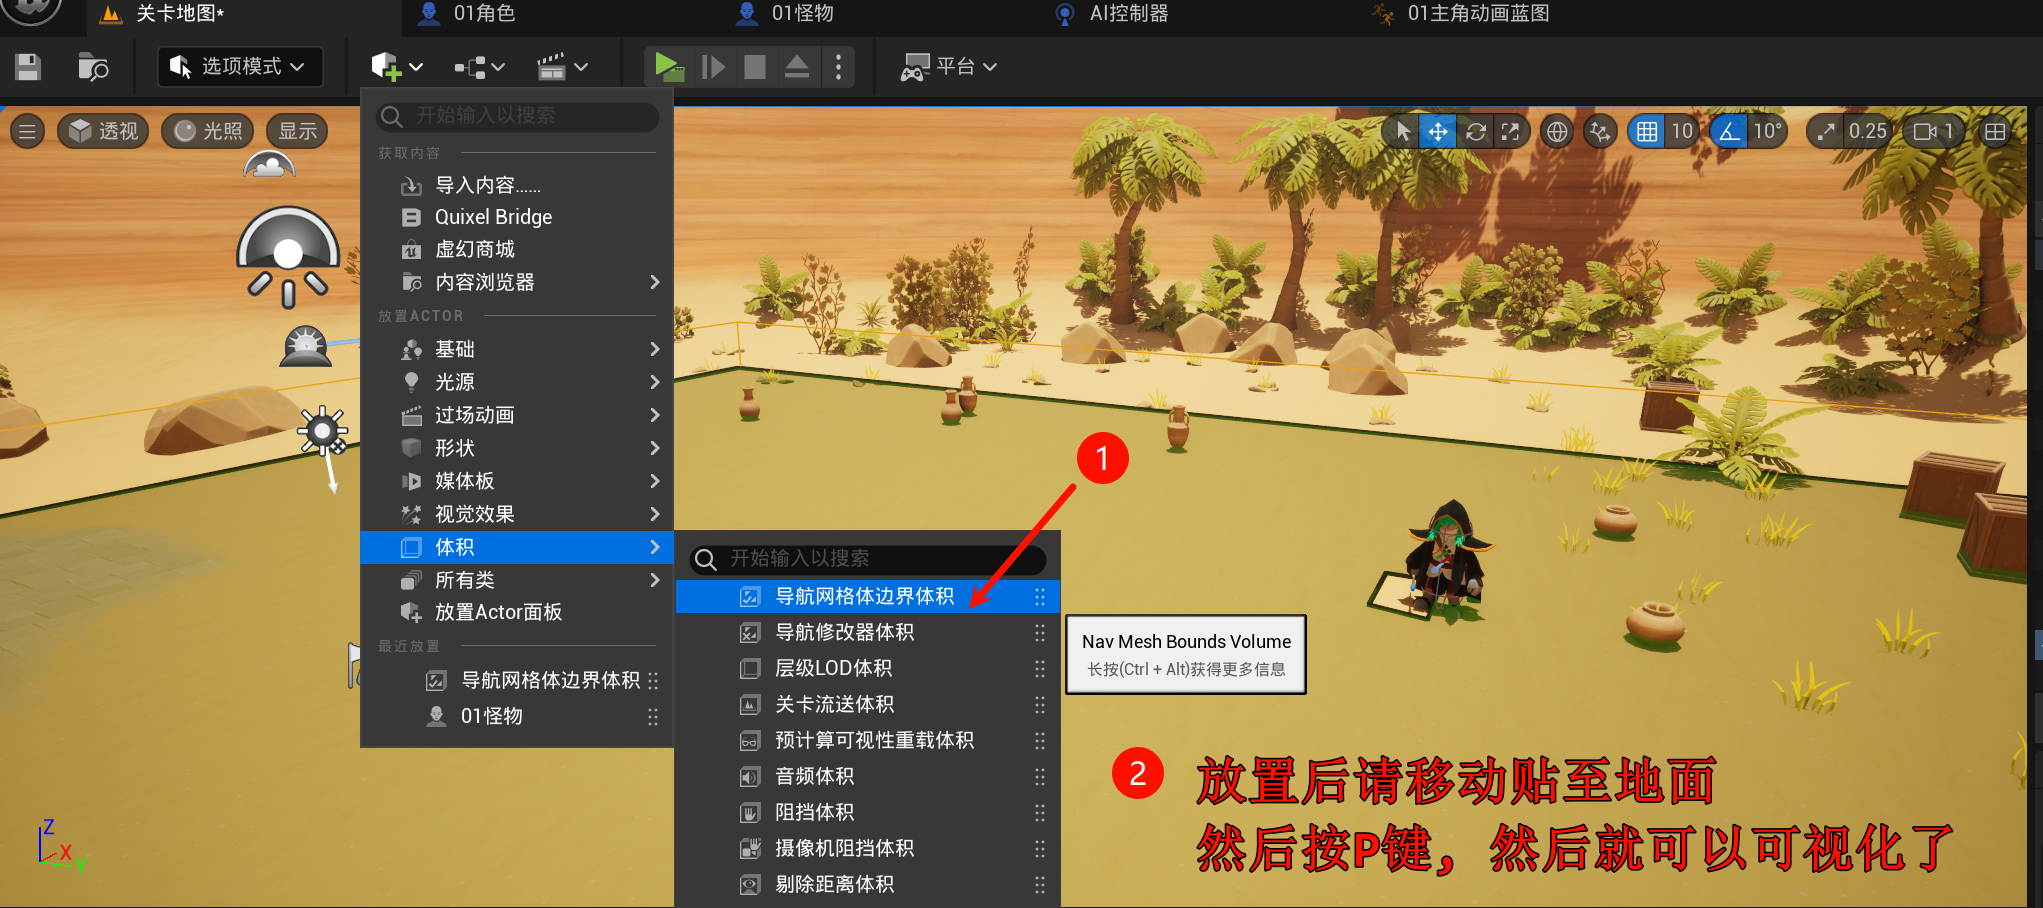This screenshot has width=2043, height=908.
Task: Click the viewport layout icon at top right
Action: 1995,131
